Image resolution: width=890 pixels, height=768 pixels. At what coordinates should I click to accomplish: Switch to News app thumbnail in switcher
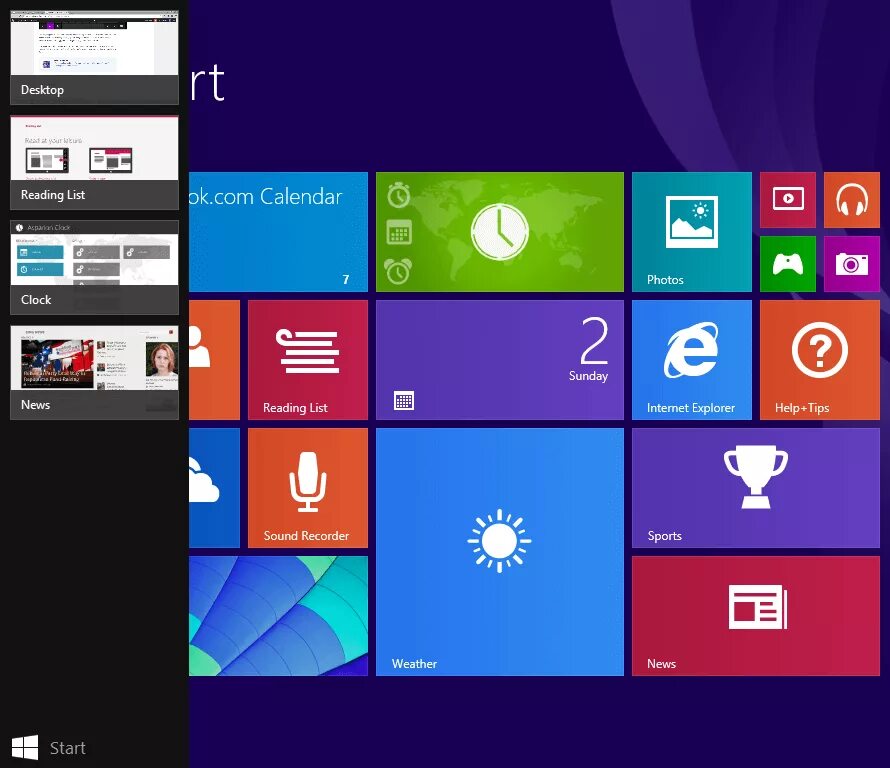click(94, 372)
